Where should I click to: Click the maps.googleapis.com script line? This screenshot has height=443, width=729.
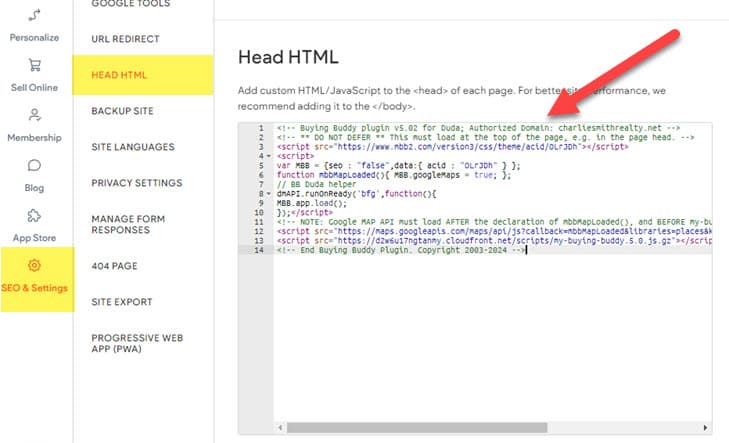tap(494, 231)
